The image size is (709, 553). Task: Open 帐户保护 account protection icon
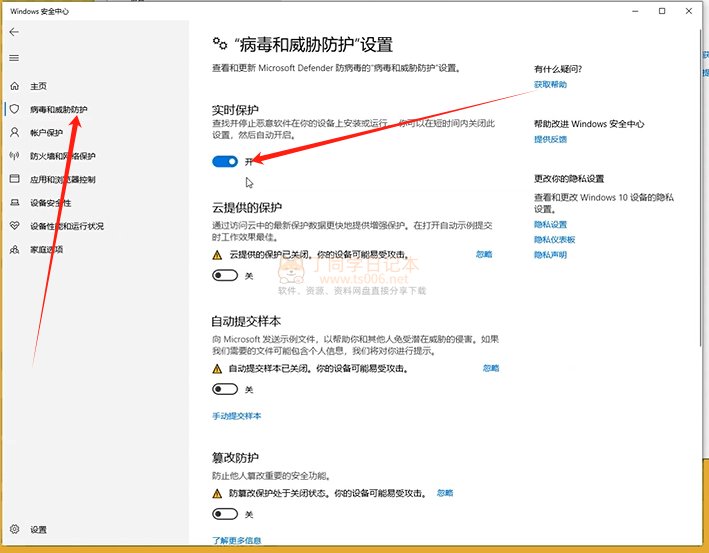(14, 132)
